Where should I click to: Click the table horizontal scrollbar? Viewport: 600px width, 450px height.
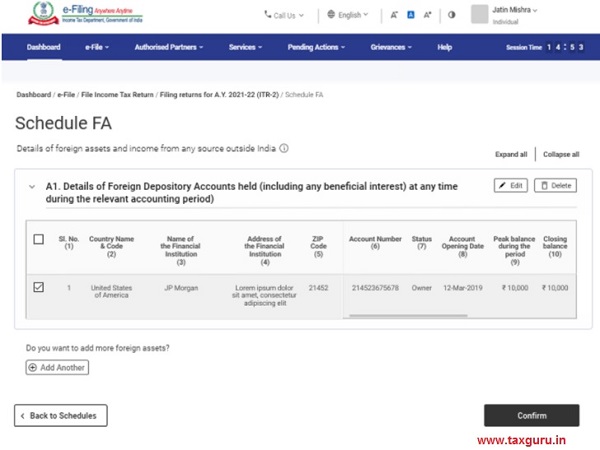pos(408,316)
